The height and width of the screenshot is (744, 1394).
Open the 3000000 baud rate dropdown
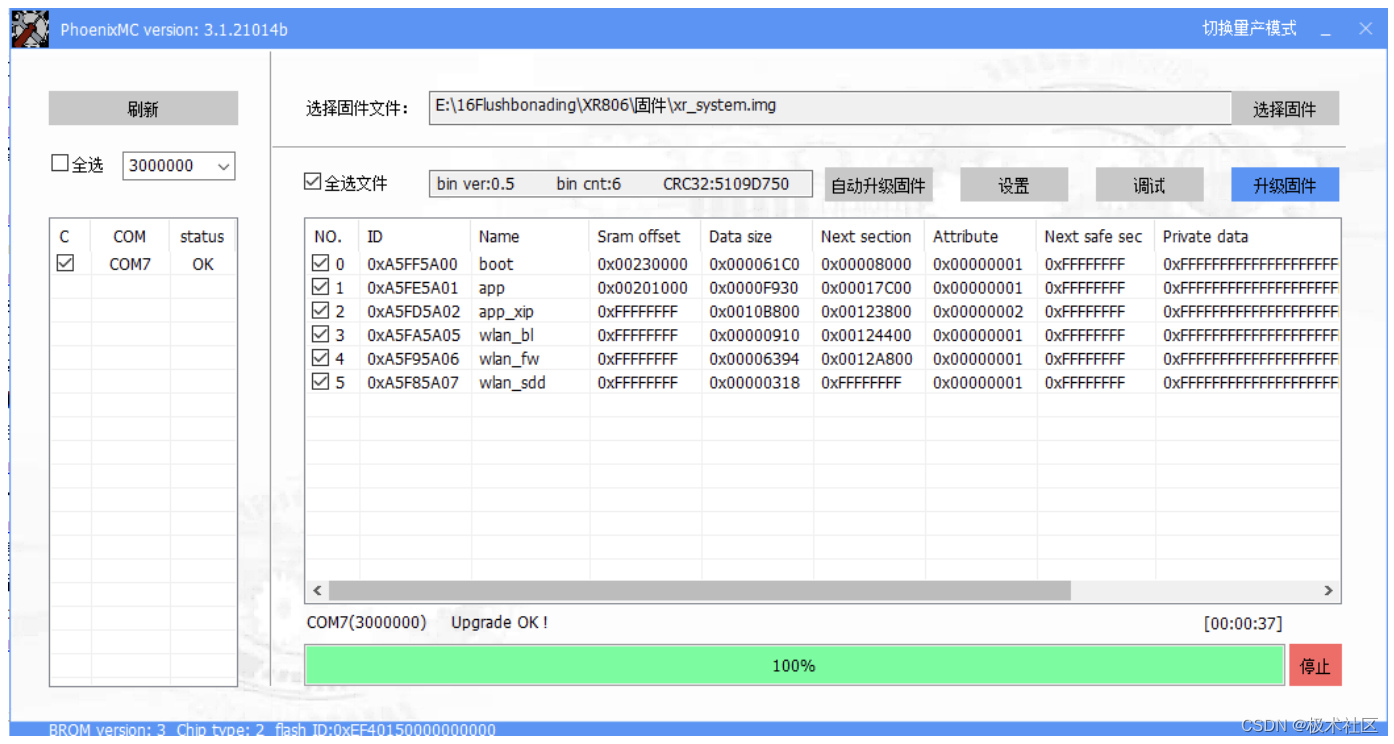tap(179, 166)
